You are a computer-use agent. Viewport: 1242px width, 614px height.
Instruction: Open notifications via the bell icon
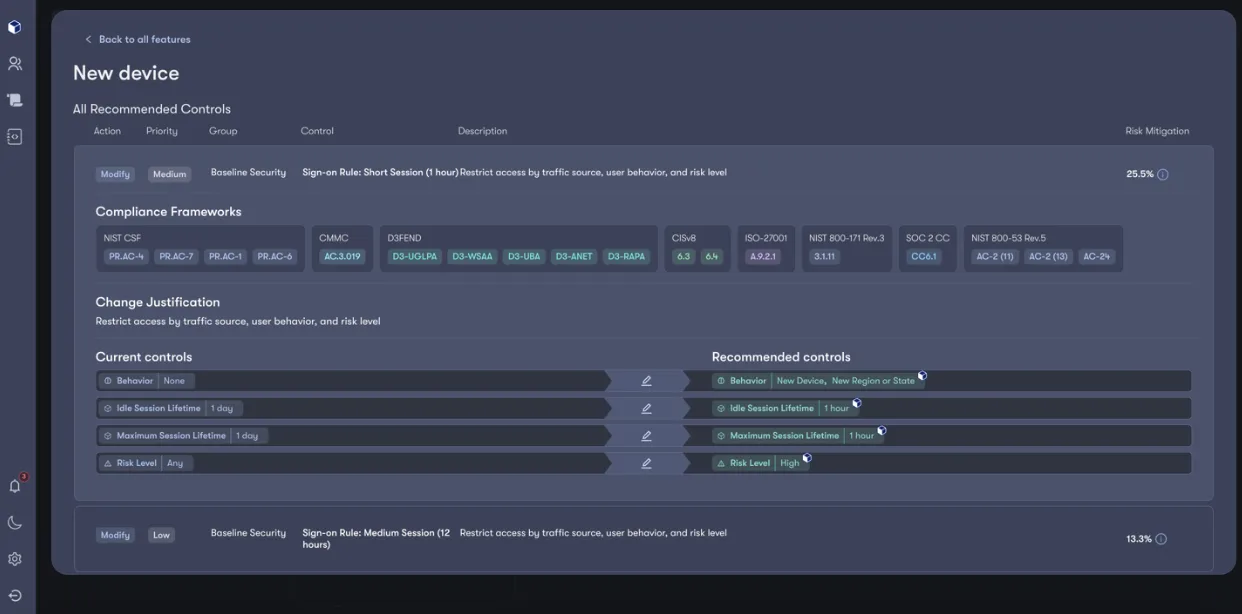pos(14,484)
